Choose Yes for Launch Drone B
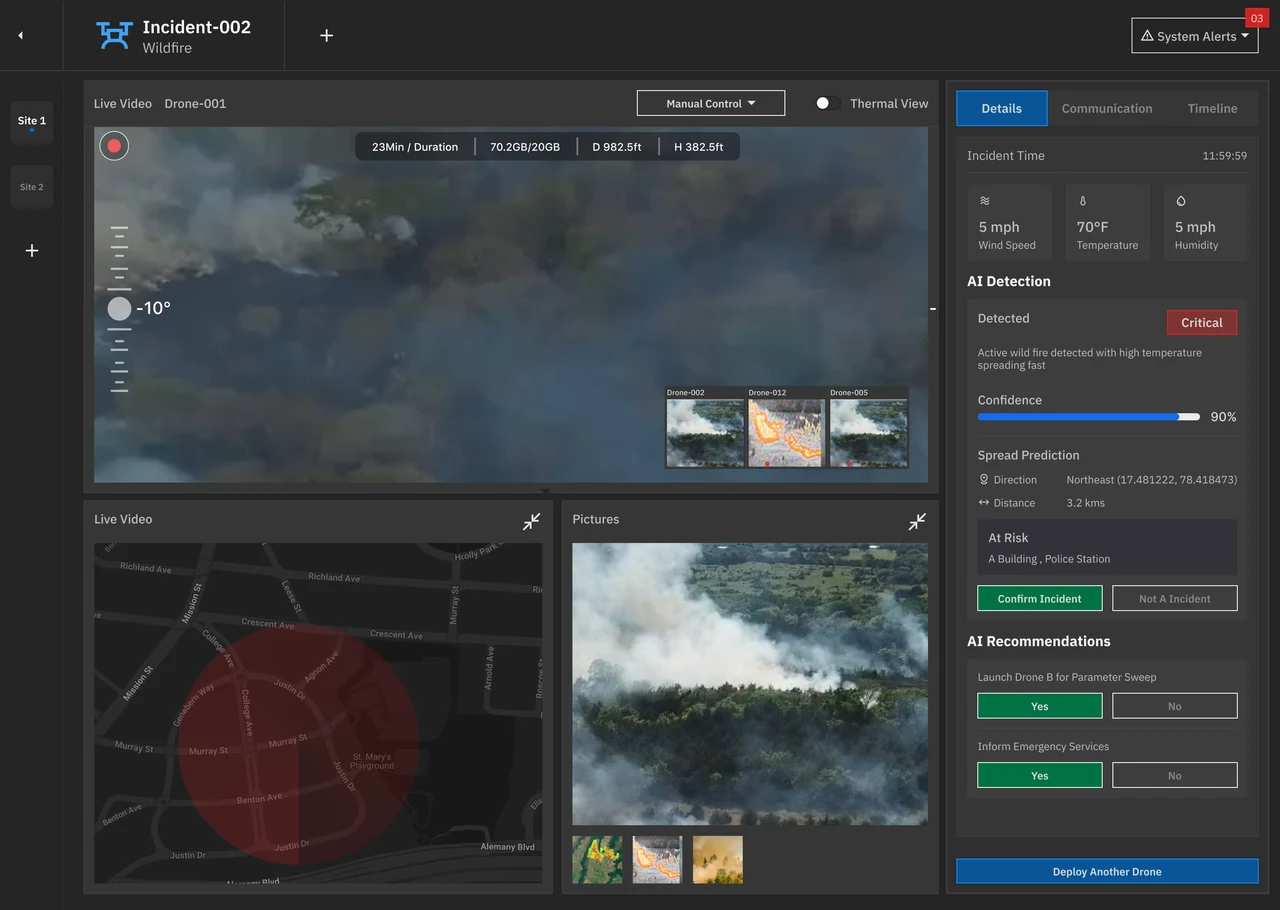This screenshot has width=1280, height=910. [x=1040, y=706]
